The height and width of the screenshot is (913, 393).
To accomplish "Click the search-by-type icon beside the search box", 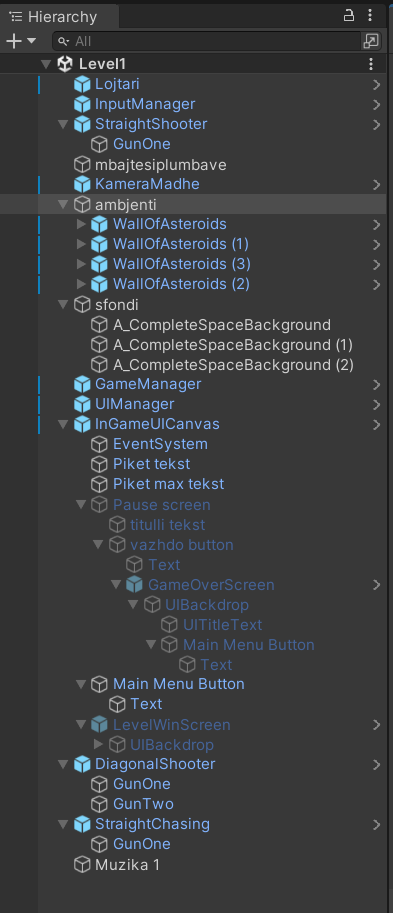I will pos(371,41).
